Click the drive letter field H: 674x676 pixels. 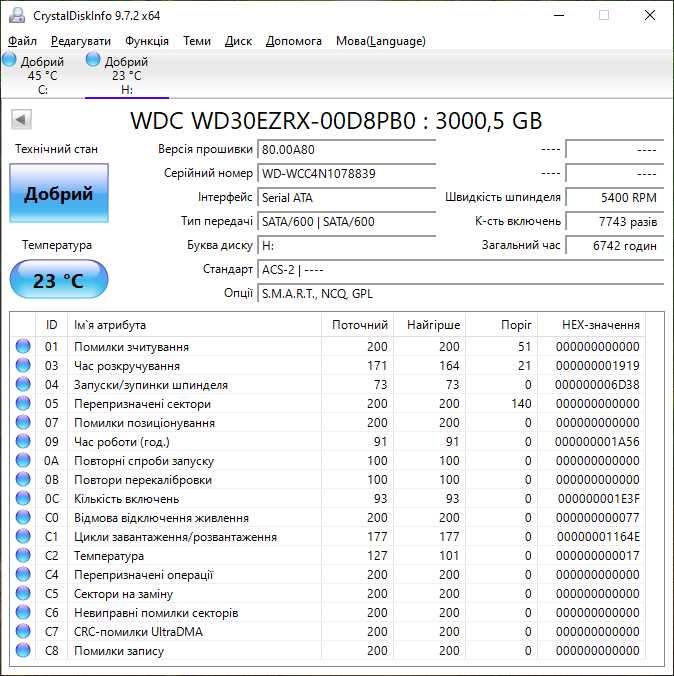(347, 246)
